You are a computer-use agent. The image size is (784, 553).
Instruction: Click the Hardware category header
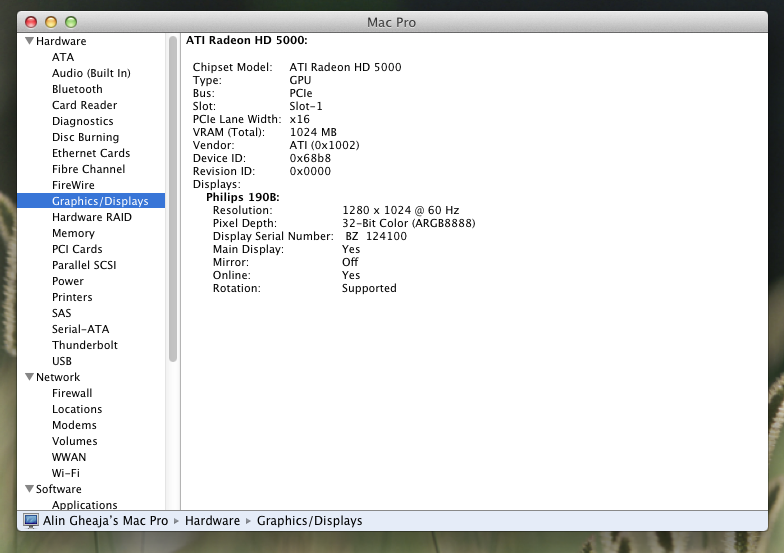(61, 41)
